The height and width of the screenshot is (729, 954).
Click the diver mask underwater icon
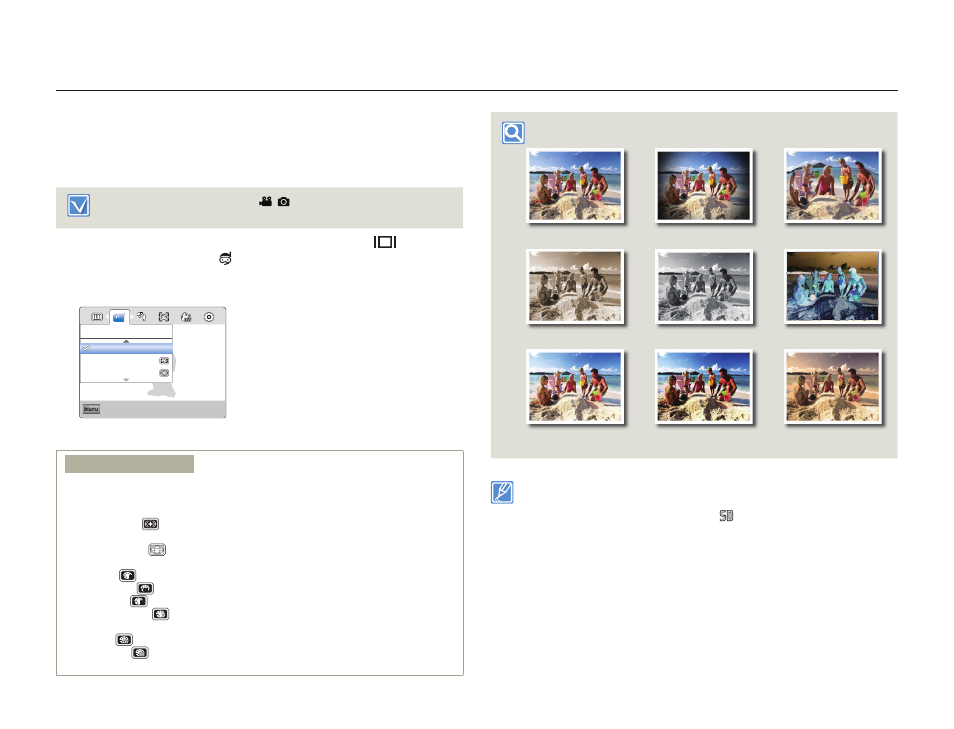(225, 259)
